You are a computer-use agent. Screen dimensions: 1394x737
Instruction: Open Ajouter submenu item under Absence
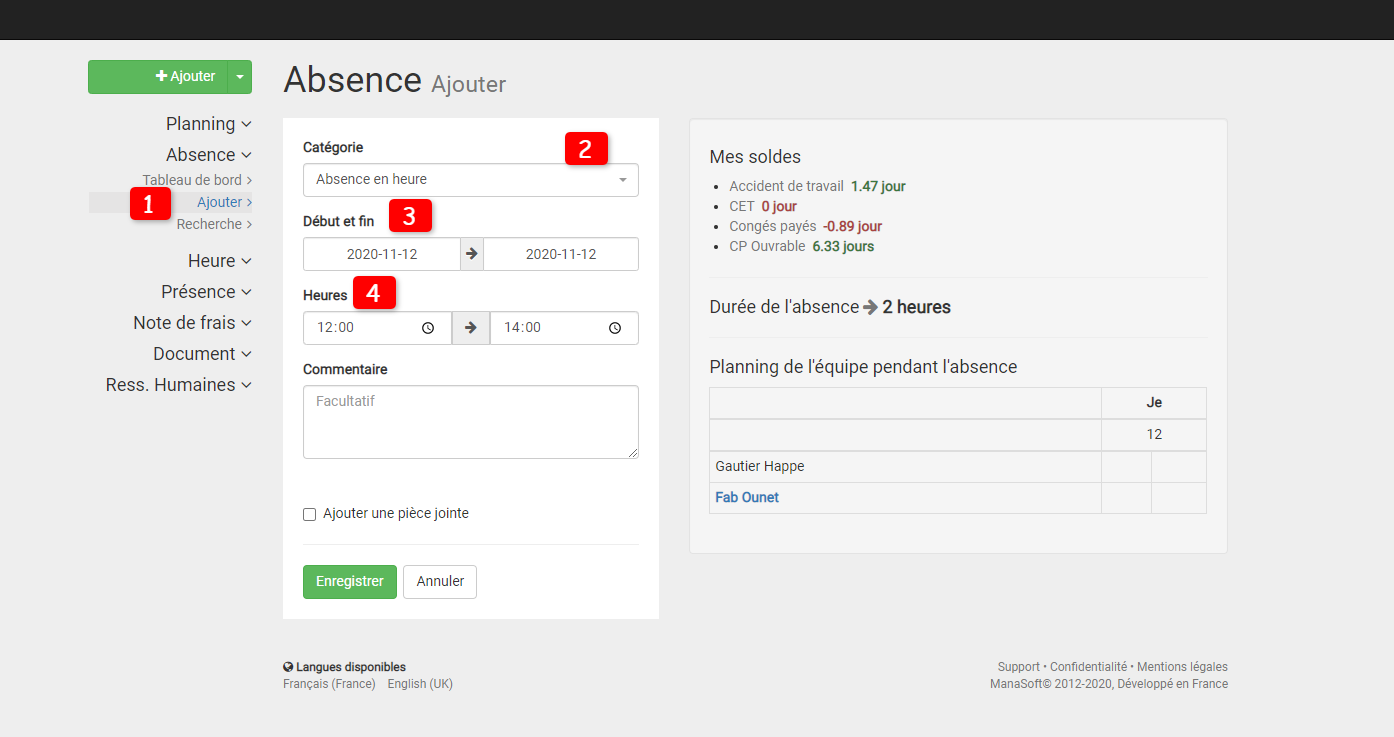[x=224, y=202]
